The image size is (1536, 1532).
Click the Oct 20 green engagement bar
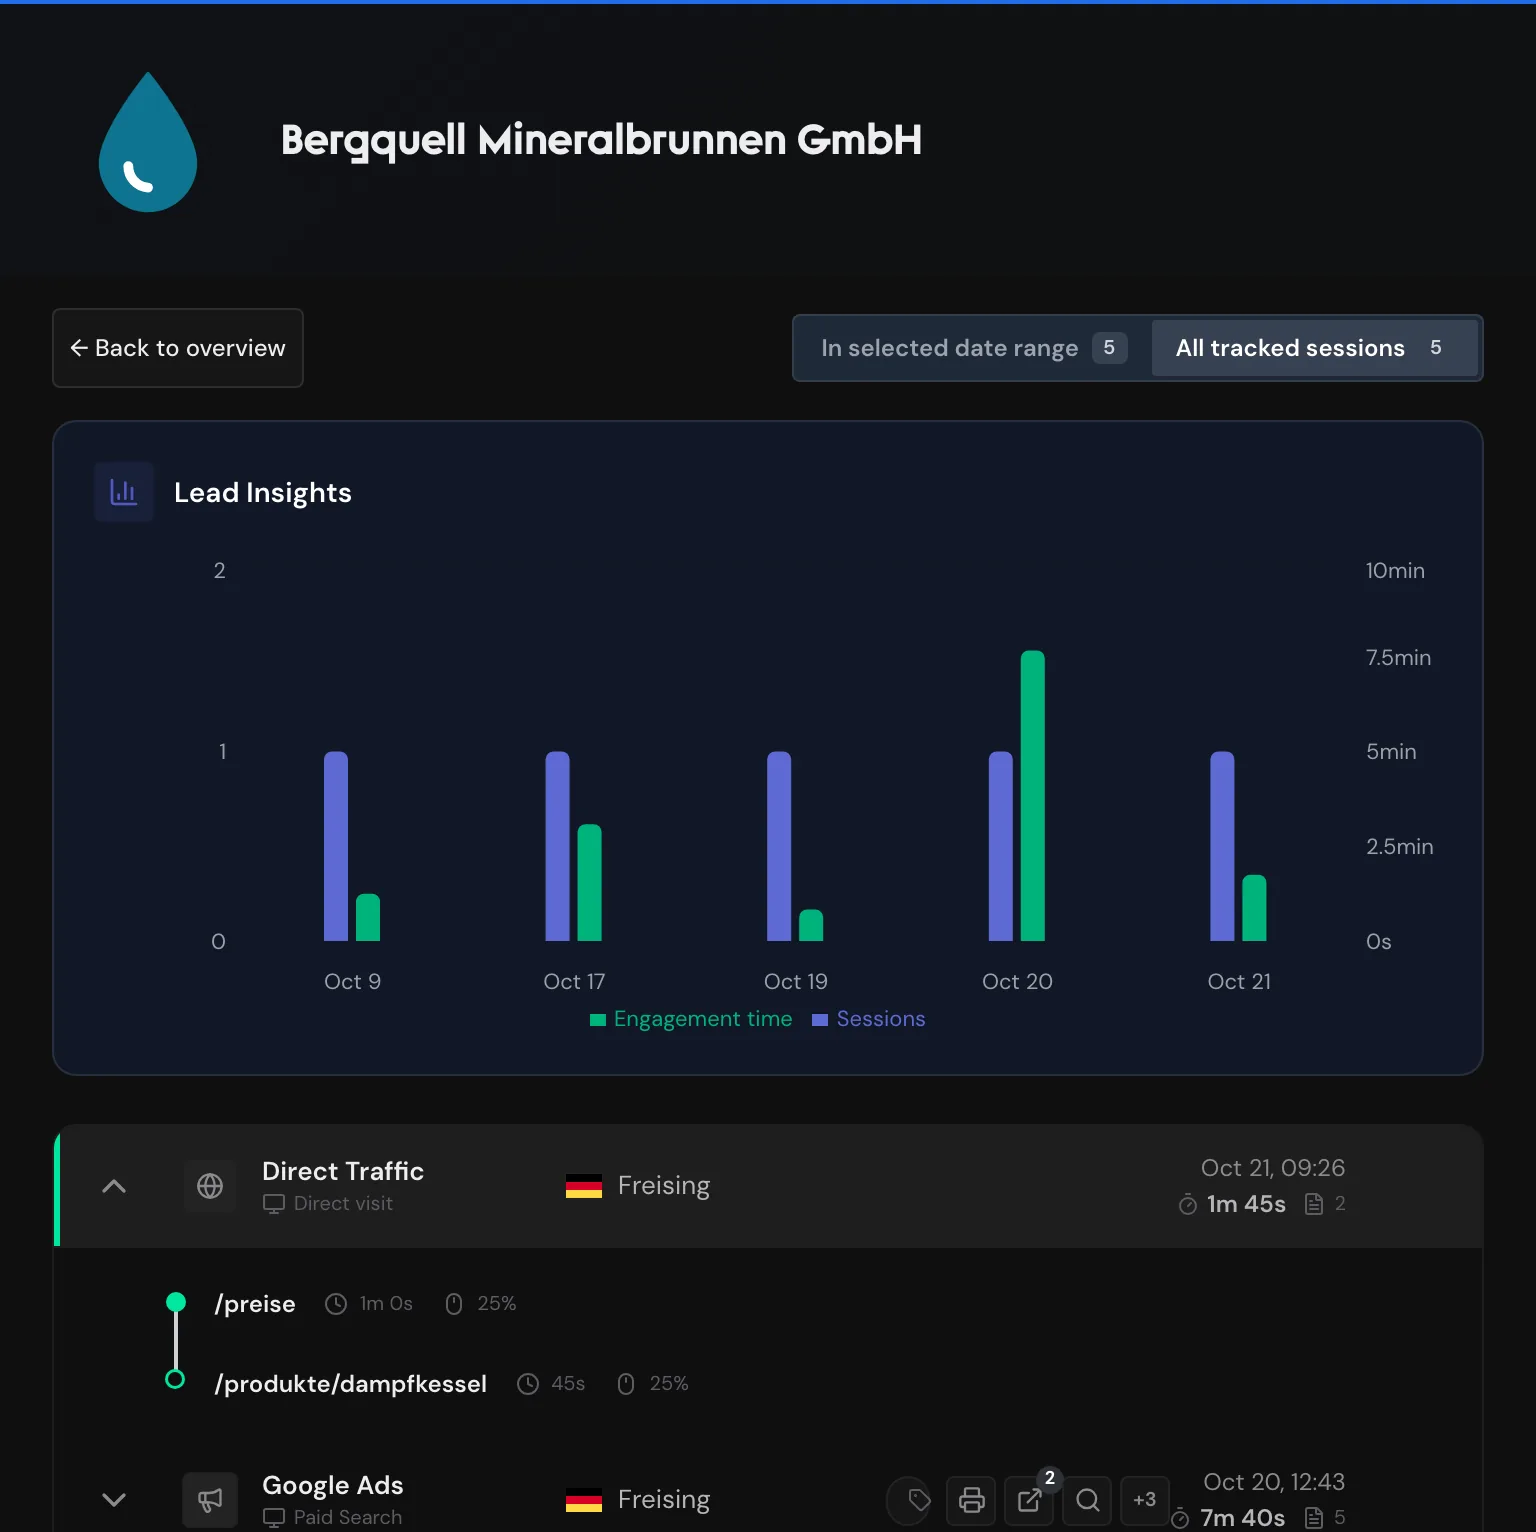(1033, 796)
